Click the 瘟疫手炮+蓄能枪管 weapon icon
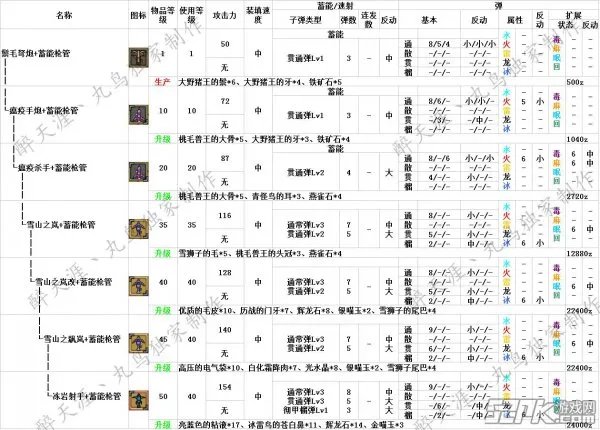Image resolution: width=600 pixels, height=430 pixels. click(x=138, y=114)
